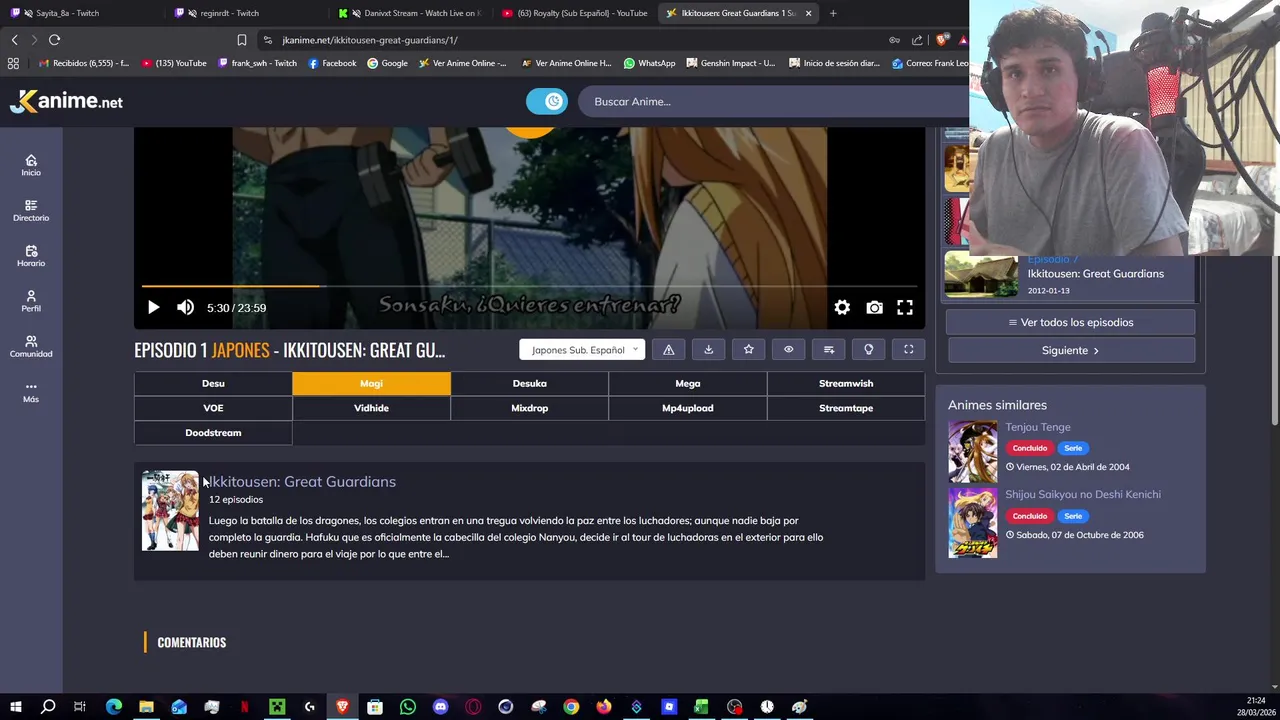Viewport: 1280px width, 720px height.
Task: Open Discord from the taskbar
Action: coord(440,707)
